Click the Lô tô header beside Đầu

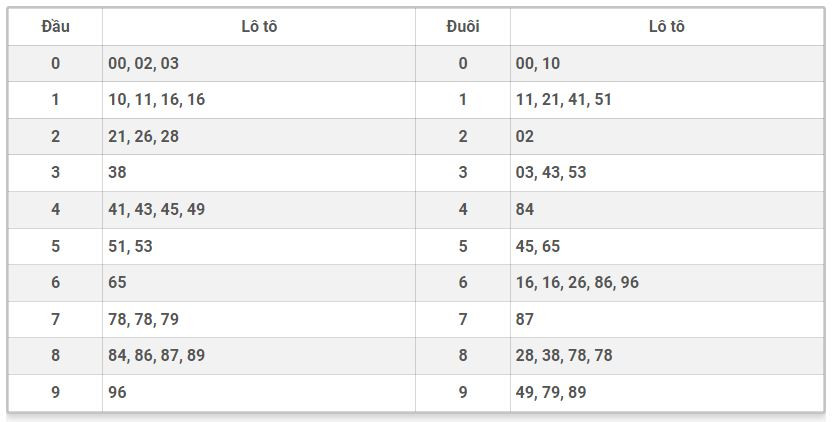[x=259, y=27]
